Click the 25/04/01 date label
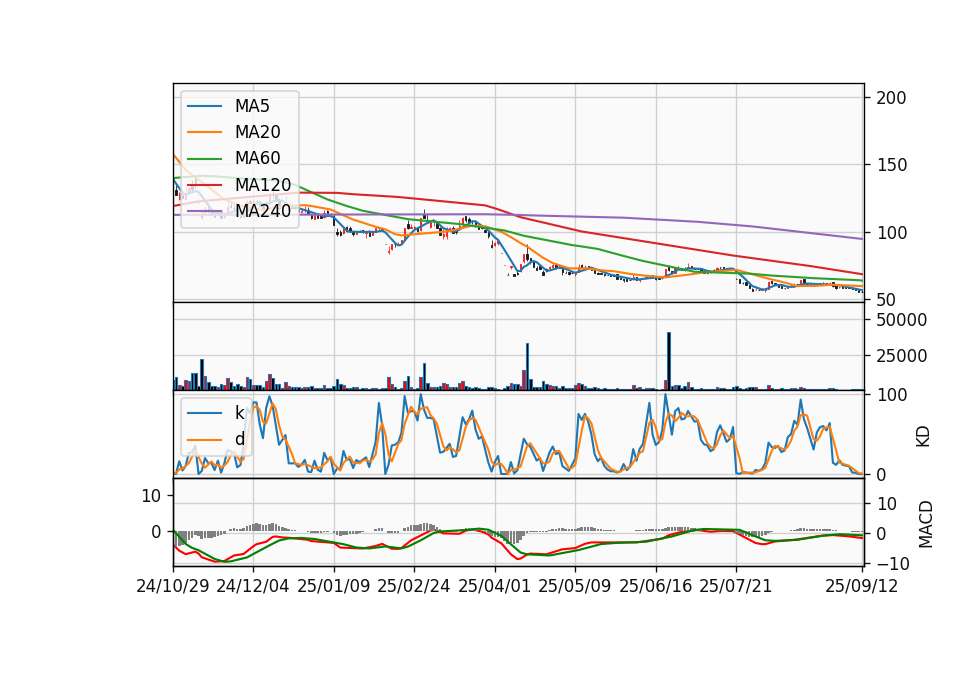 click(495, 587)
